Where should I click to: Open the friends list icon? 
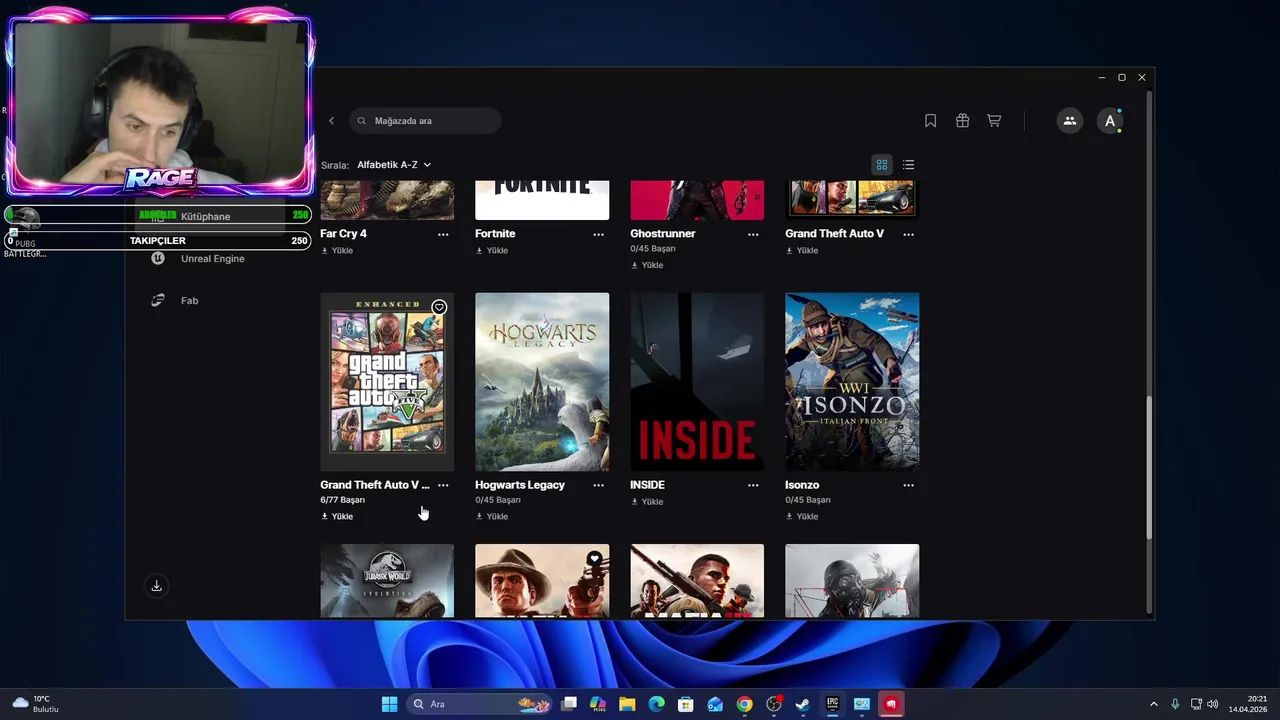(1069, 121)
